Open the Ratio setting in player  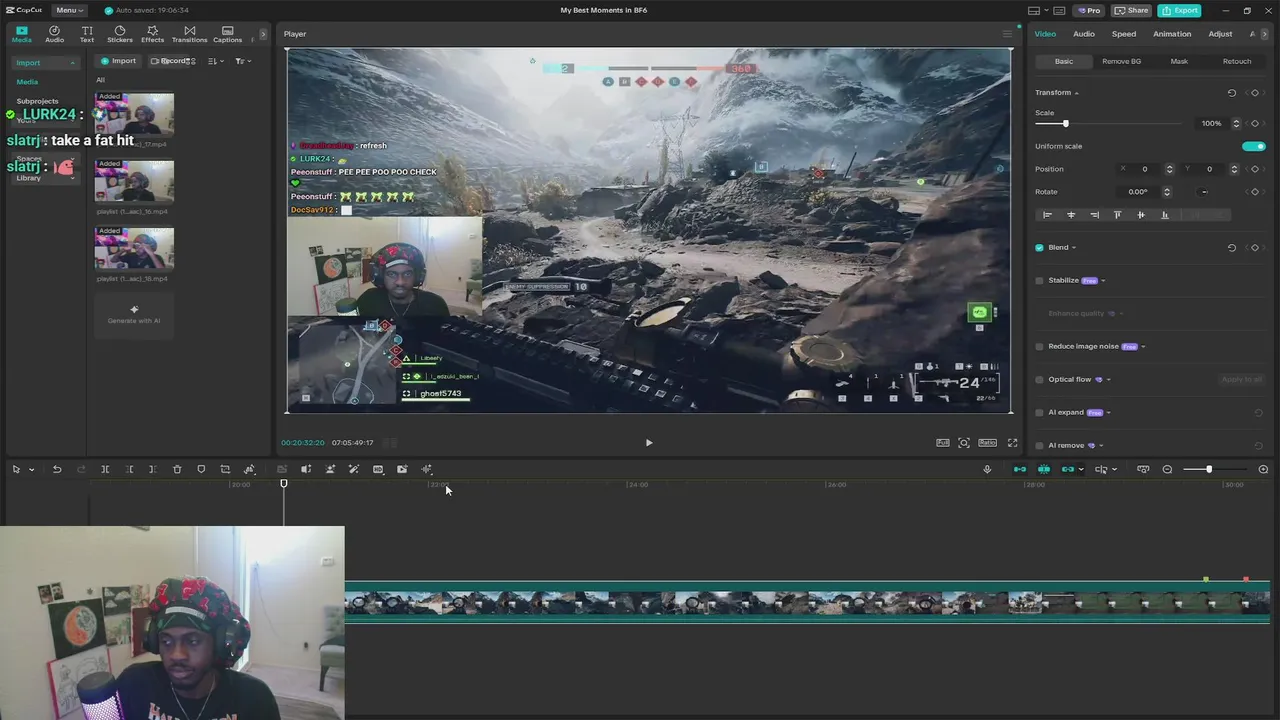[x=987, y=442]
